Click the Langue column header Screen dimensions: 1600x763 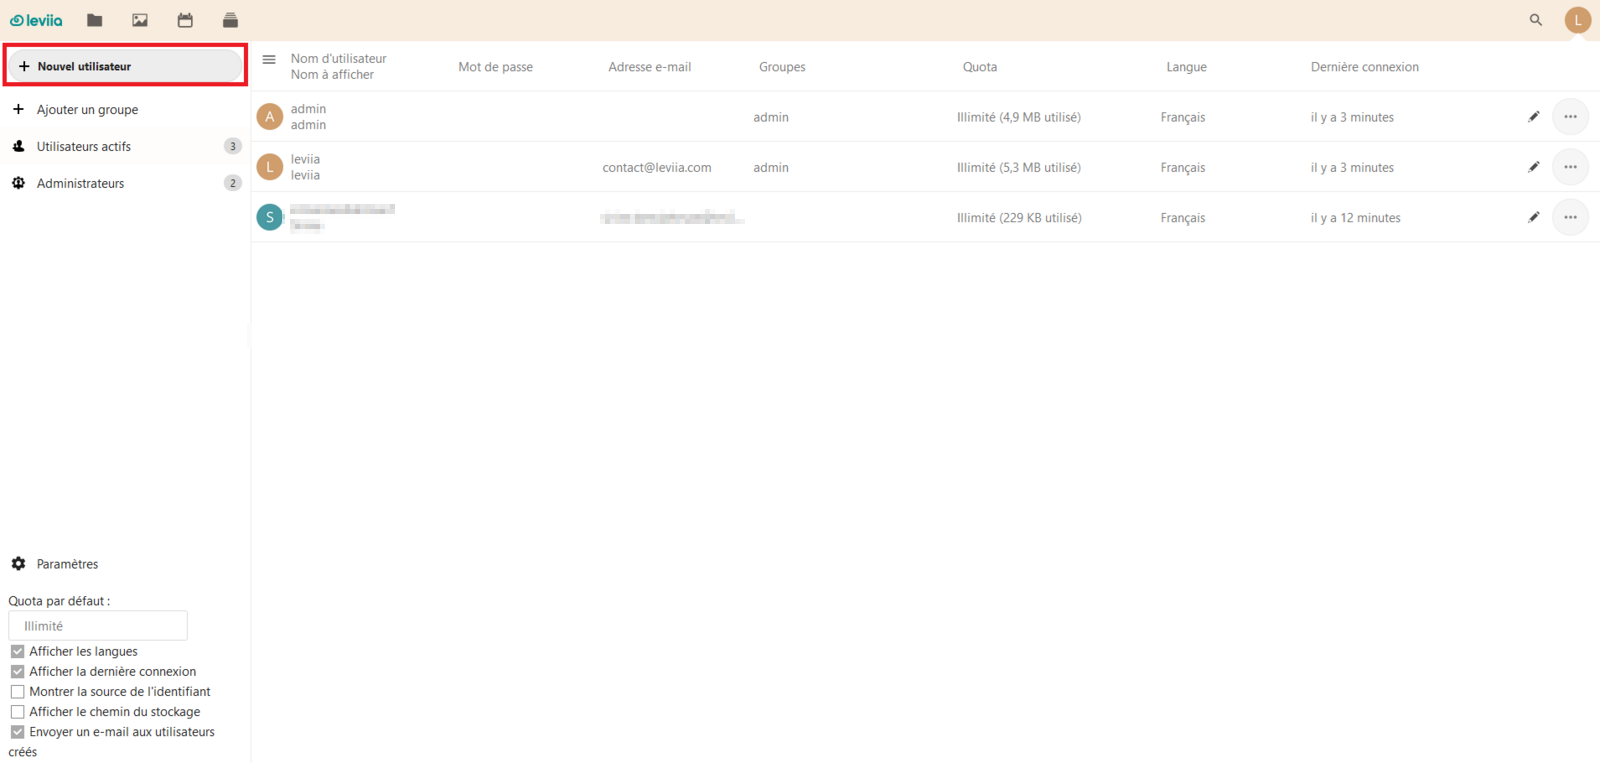[x=1187, y=67]
